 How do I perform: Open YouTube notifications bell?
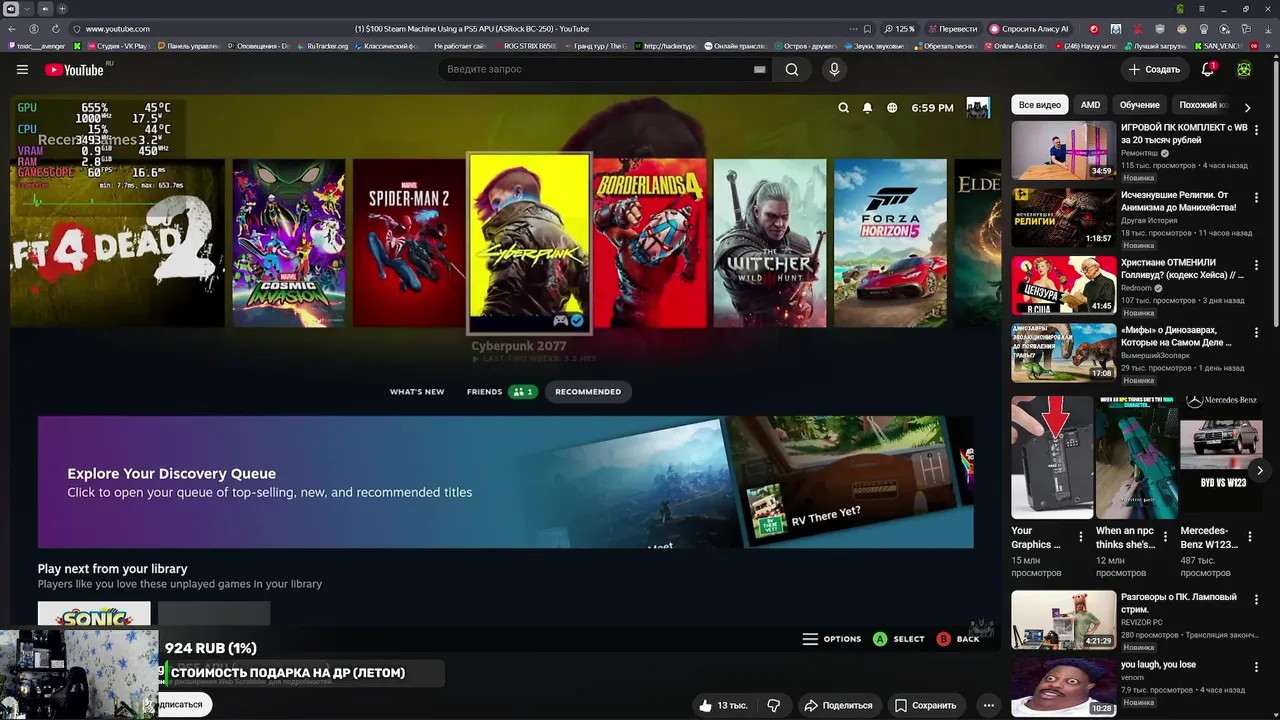[1208, 69]
